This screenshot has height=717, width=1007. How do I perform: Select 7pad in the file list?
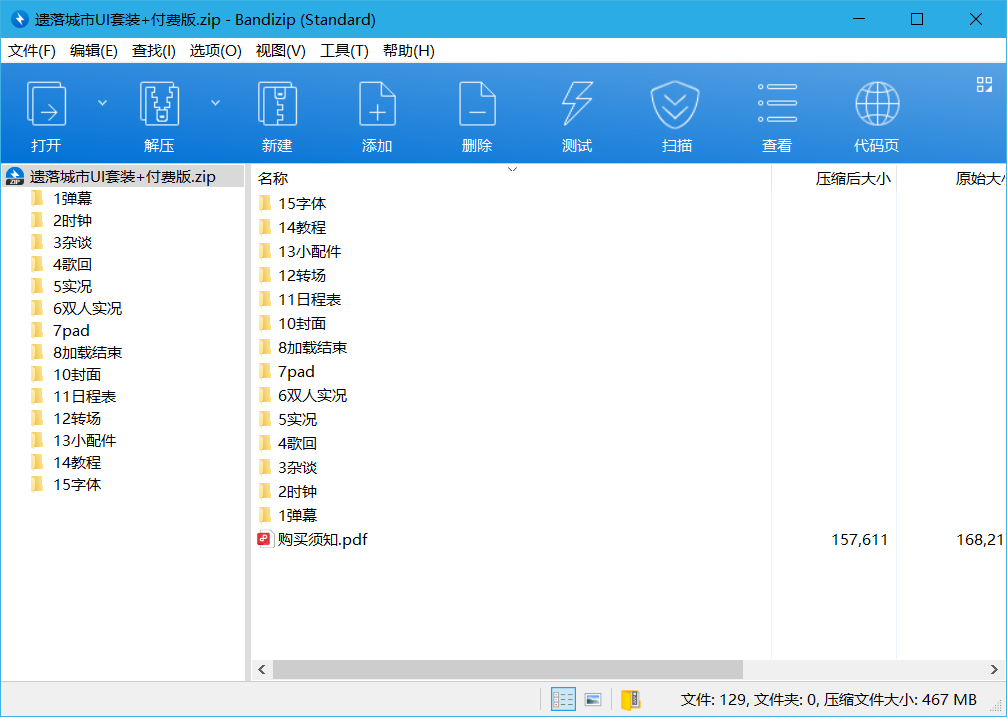click(296, 371)
